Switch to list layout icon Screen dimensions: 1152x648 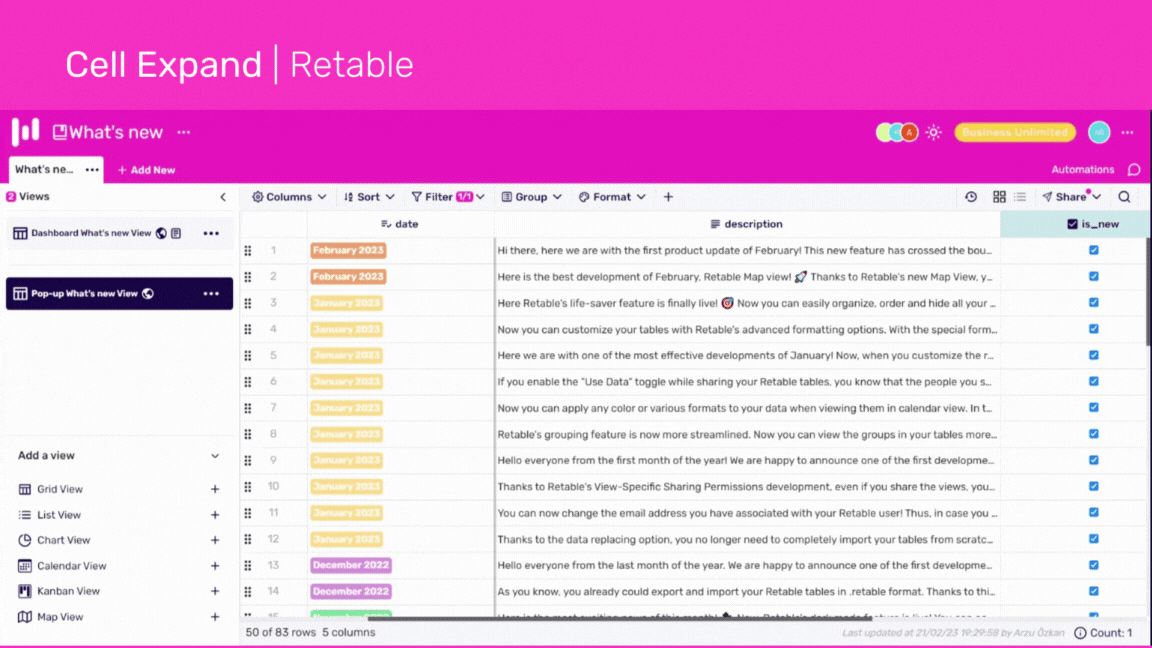1020,197
